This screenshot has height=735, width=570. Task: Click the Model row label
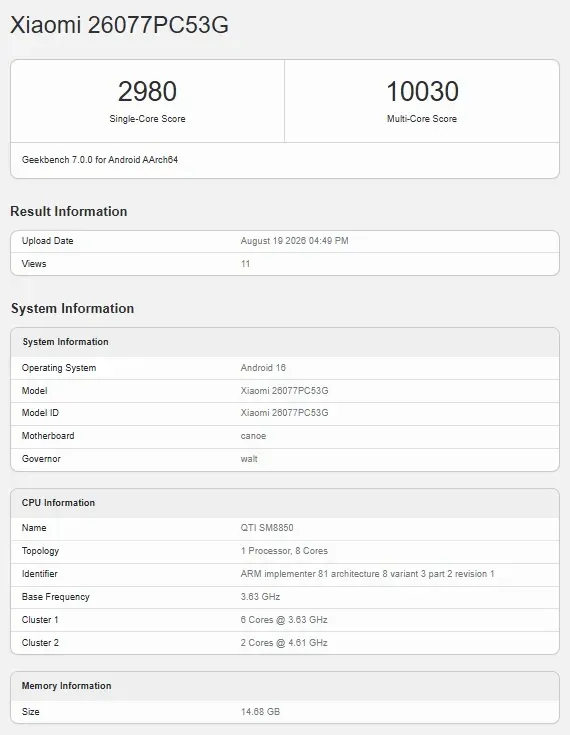[34, 391]
